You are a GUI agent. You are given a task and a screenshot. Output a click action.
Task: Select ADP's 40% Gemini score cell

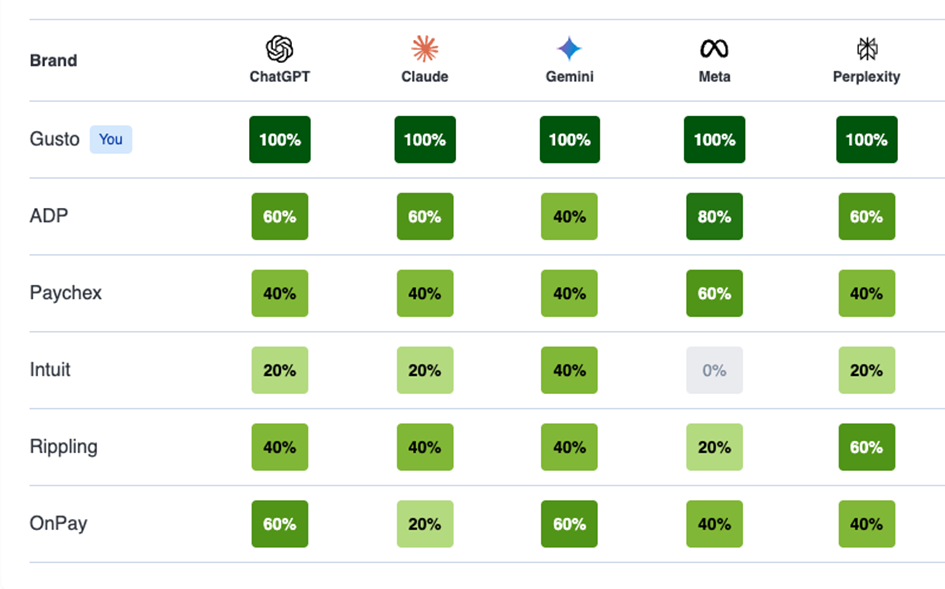coord(569,217)
